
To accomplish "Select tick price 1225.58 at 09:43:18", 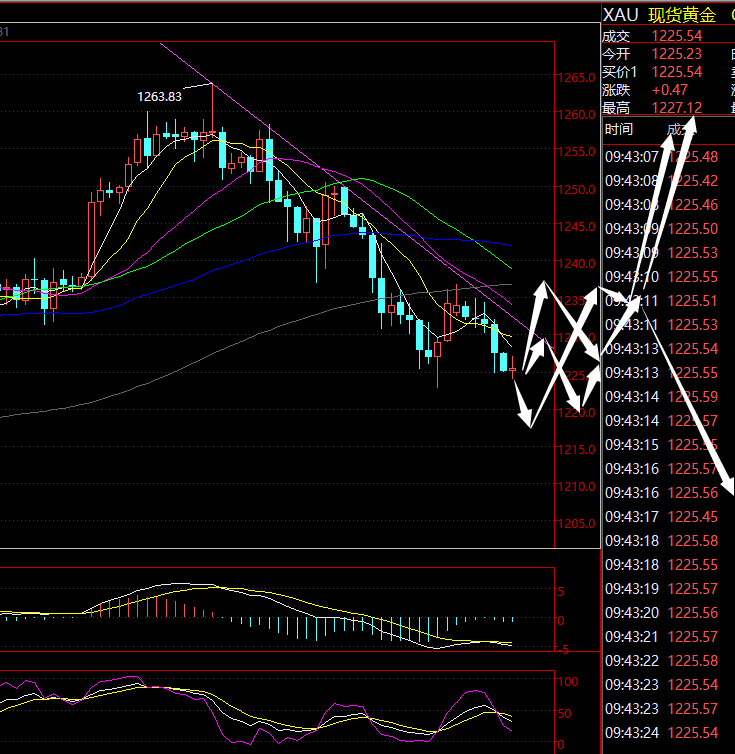I will (x=693, y=541).
